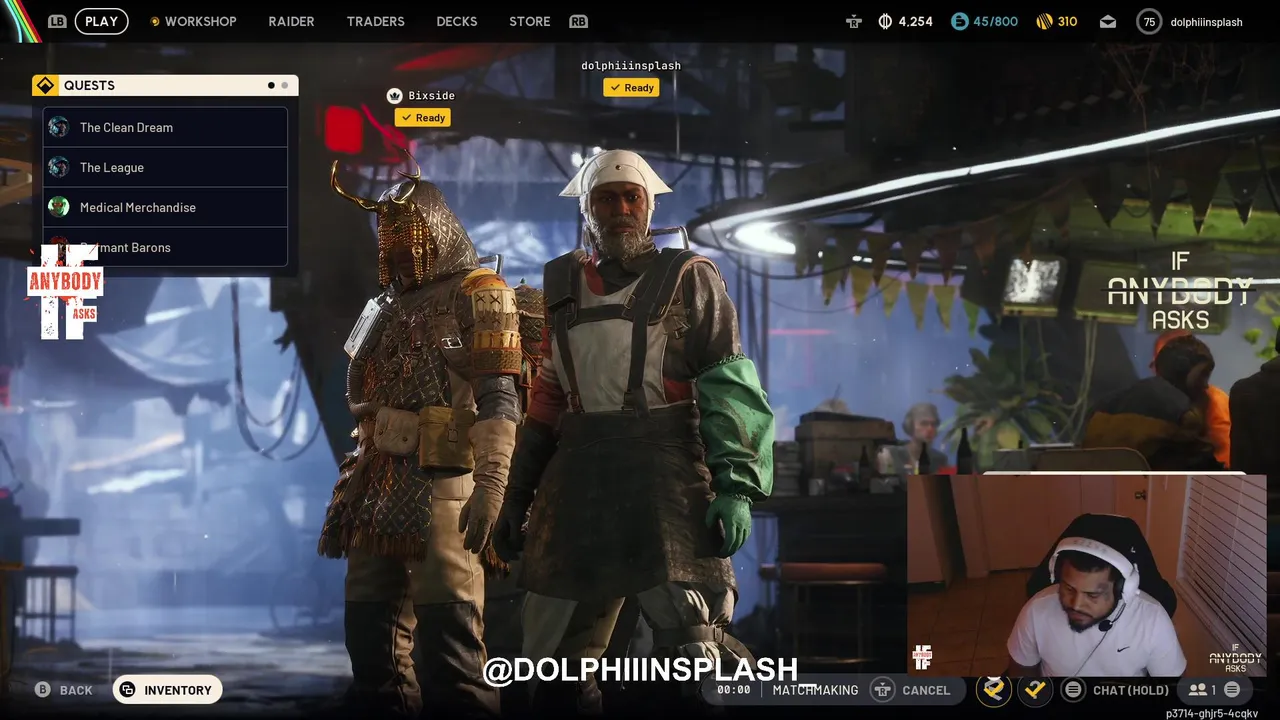Open the mail envelope icon
The image size is (1280, 720).
point(1108,21)
